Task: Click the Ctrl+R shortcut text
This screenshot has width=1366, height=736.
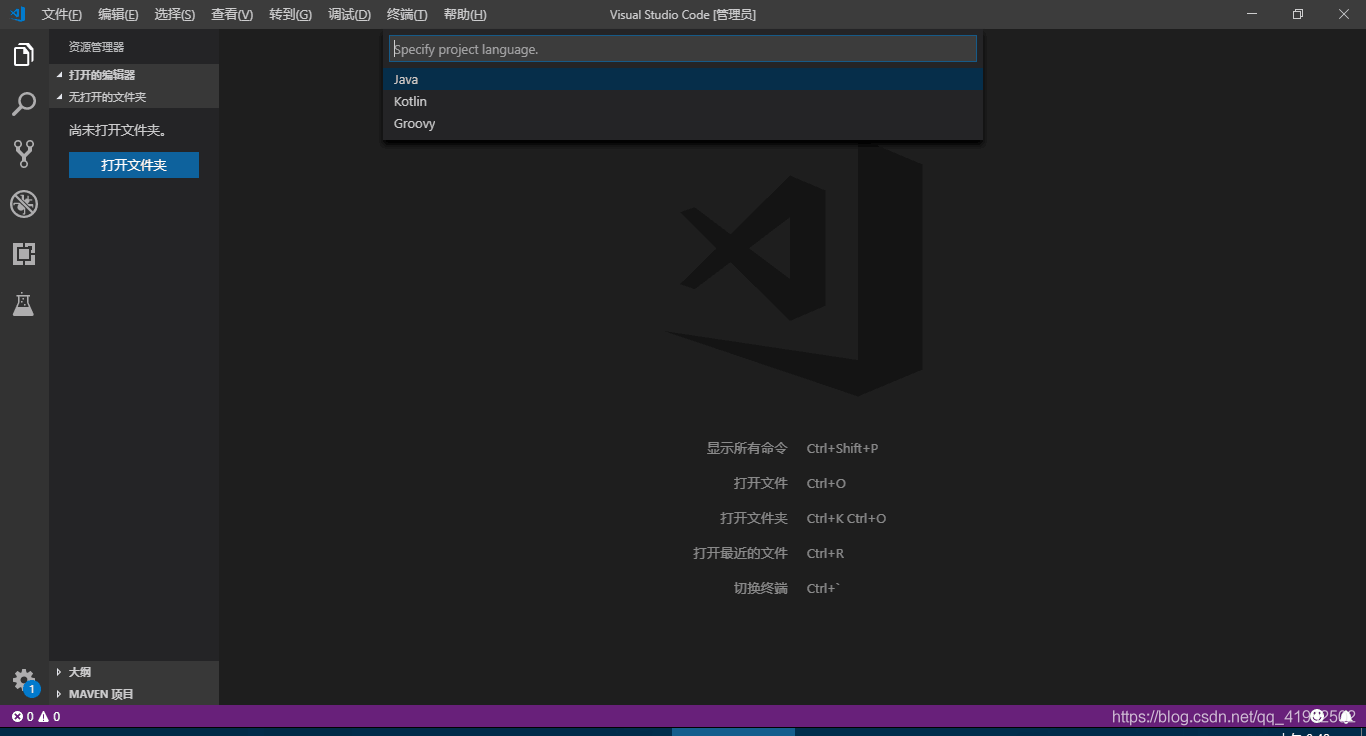Action: [825, 553]
